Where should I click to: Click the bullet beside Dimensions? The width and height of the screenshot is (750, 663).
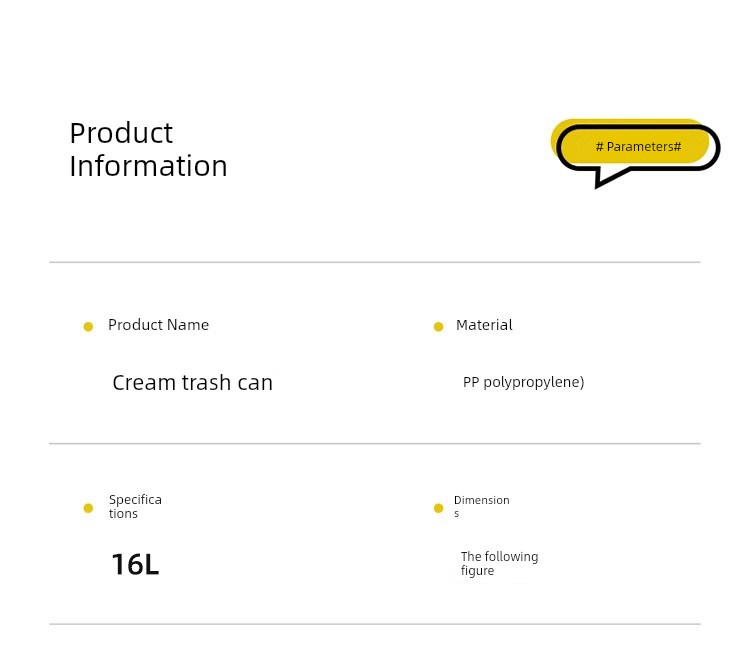coord(438,508)
